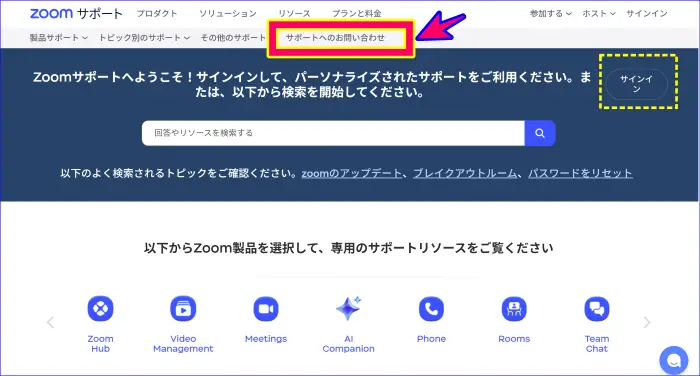The image size is (700, 376).
Task: Open the その他のサポート menu
Action: point(233,38)
